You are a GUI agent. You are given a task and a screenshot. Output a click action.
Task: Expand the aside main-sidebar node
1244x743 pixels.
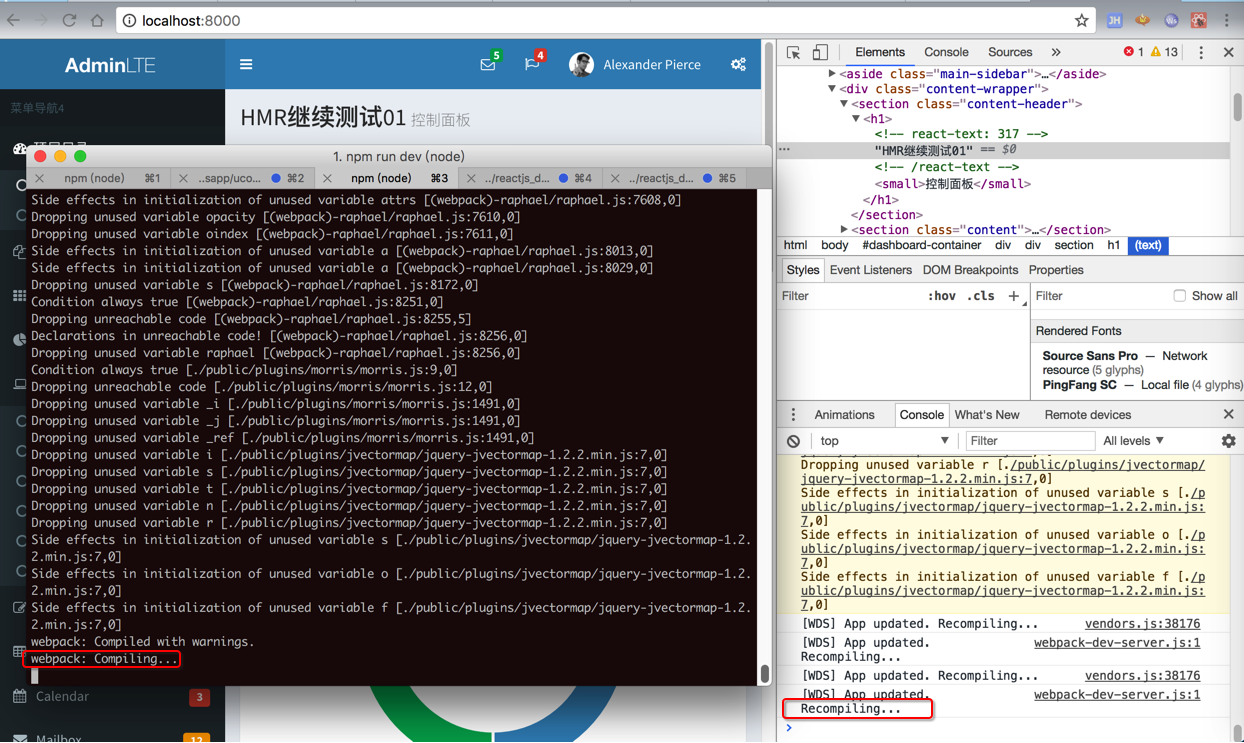pos(832,74)
